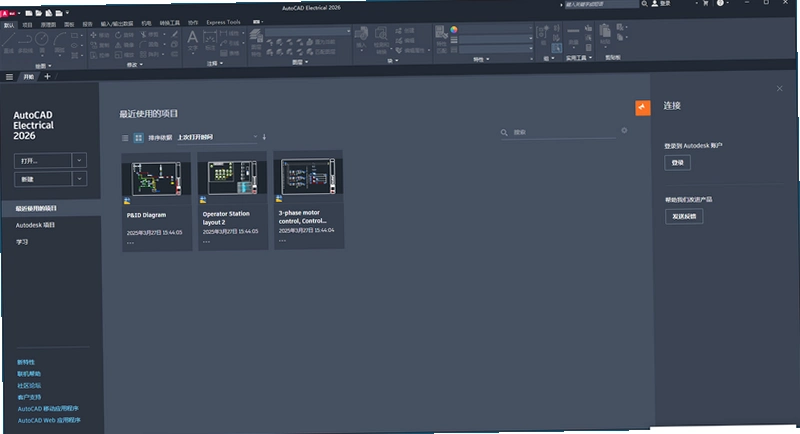The height and width of the screenshot is (434, 800).
Task: Select Learn (学习) in sidebar
Action: click(x=22, y=242)
